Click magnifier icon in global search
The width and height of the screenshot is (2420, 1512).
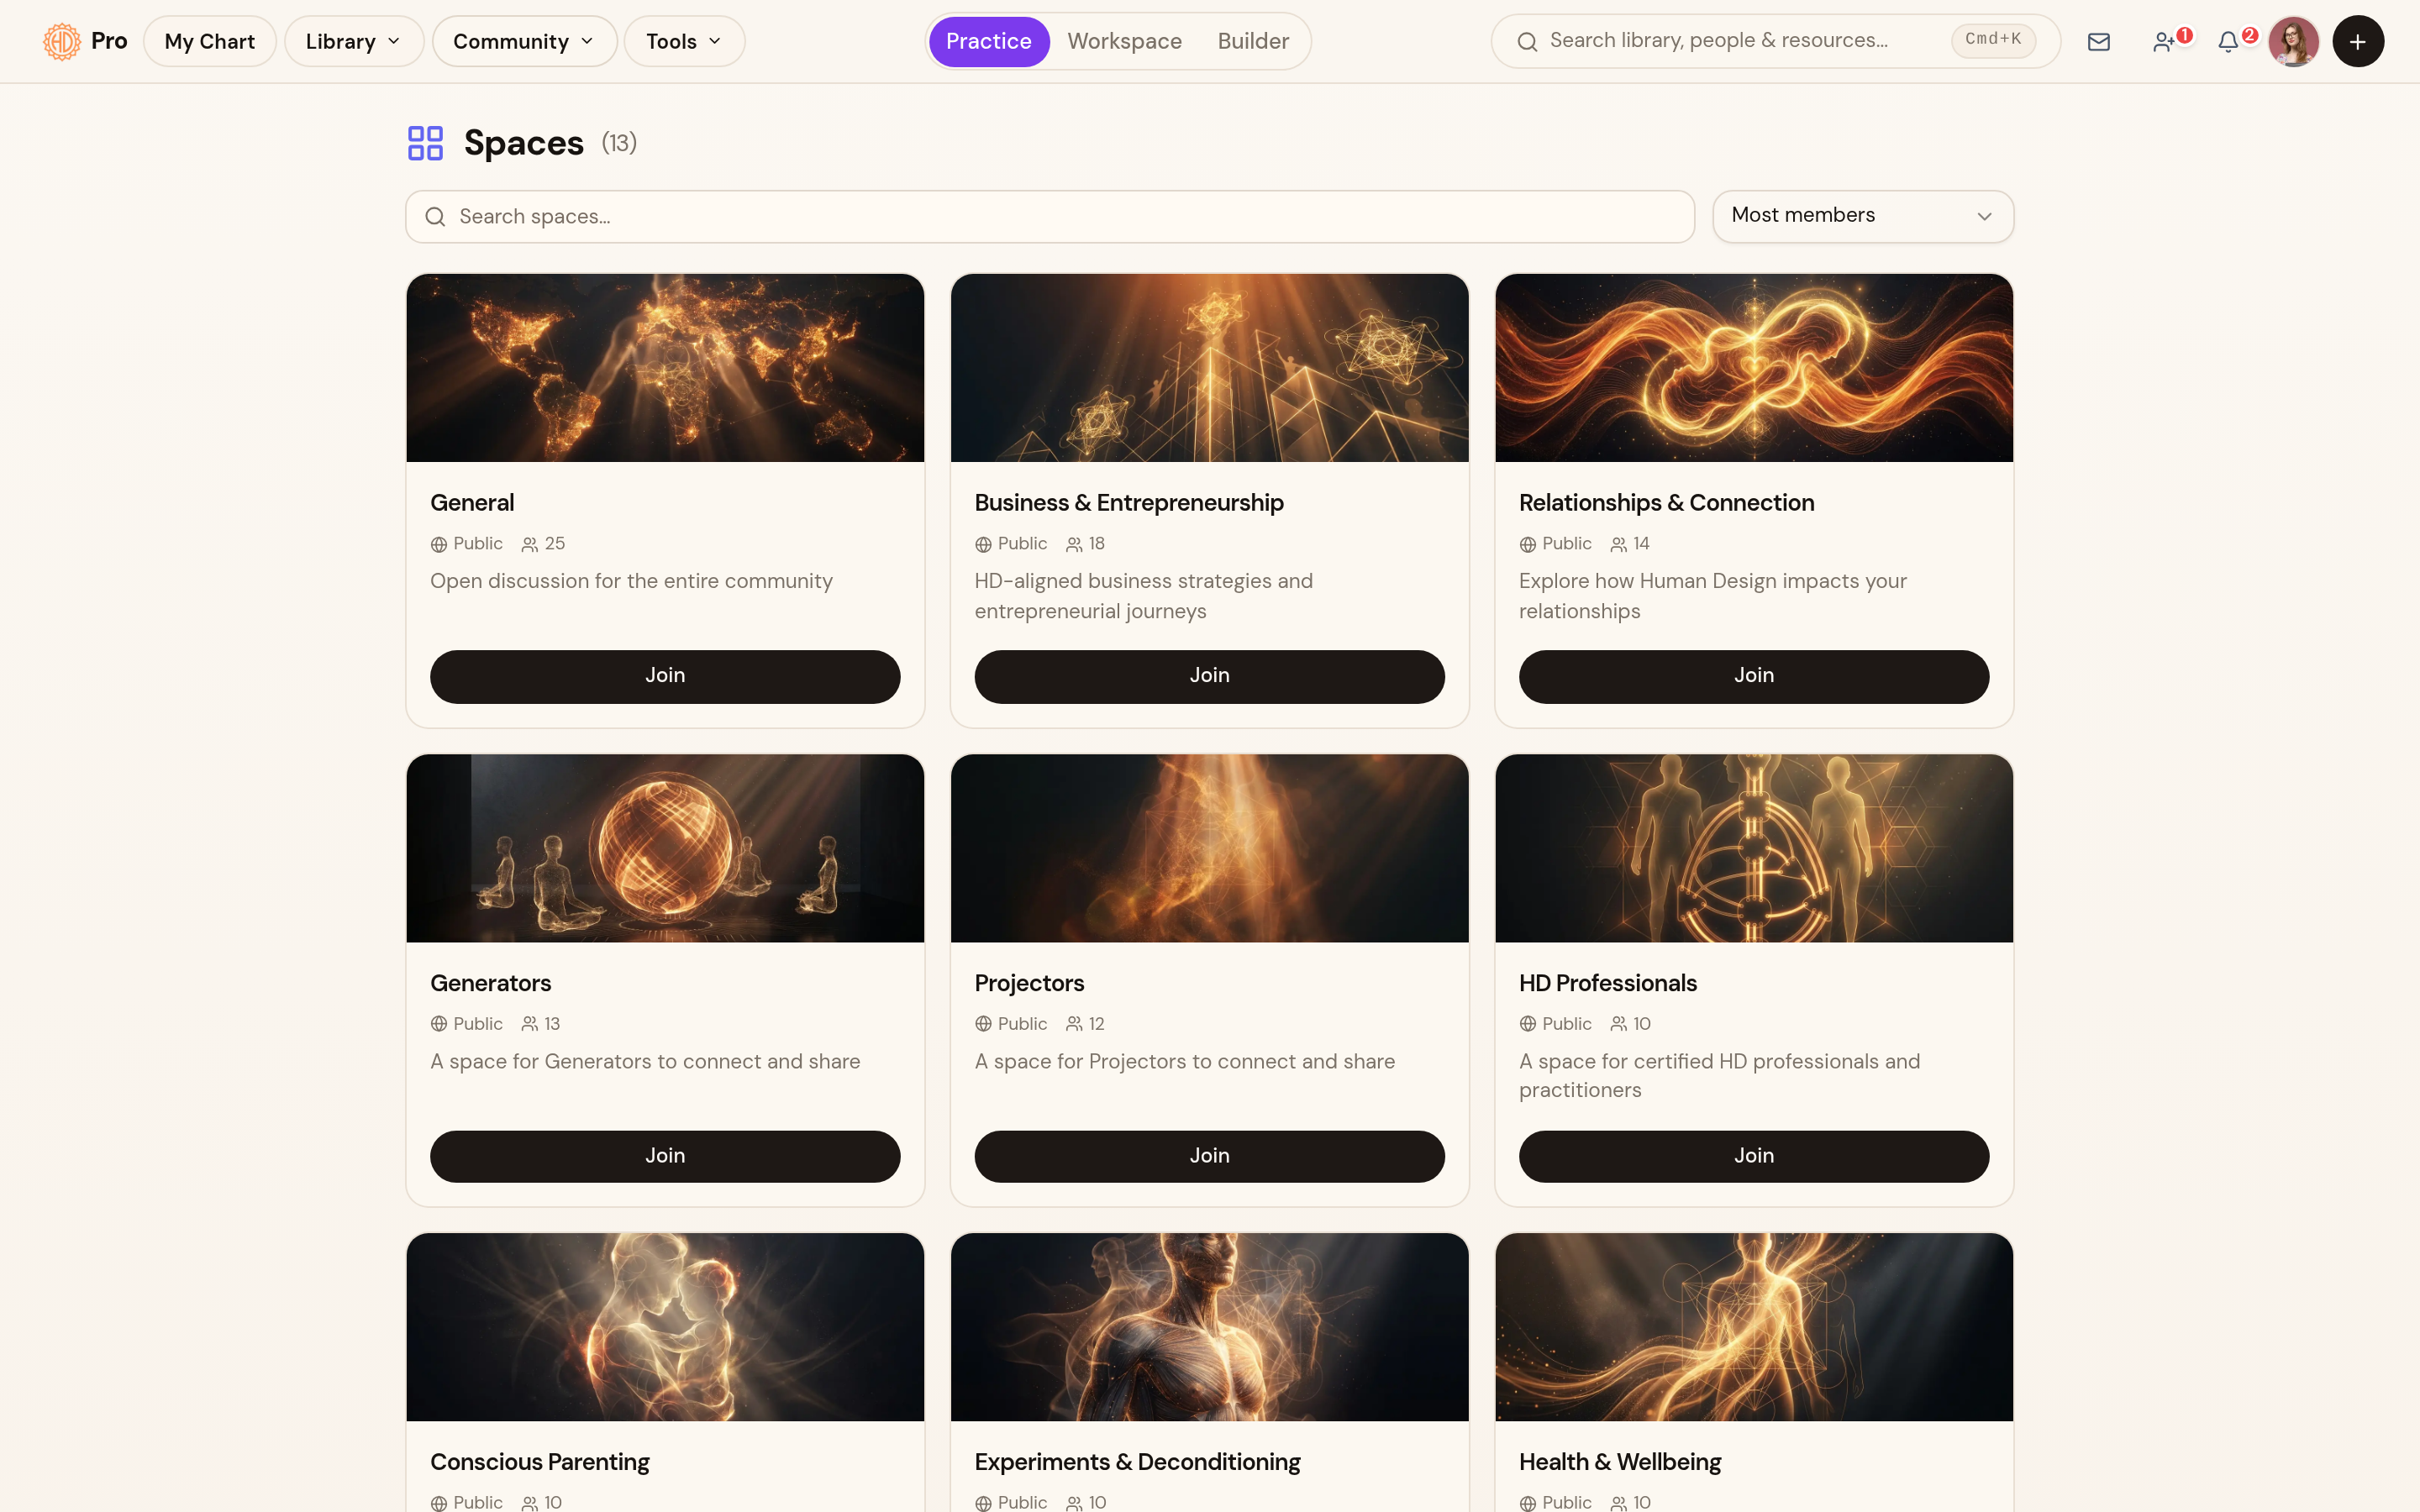(x=1527, y=41)
